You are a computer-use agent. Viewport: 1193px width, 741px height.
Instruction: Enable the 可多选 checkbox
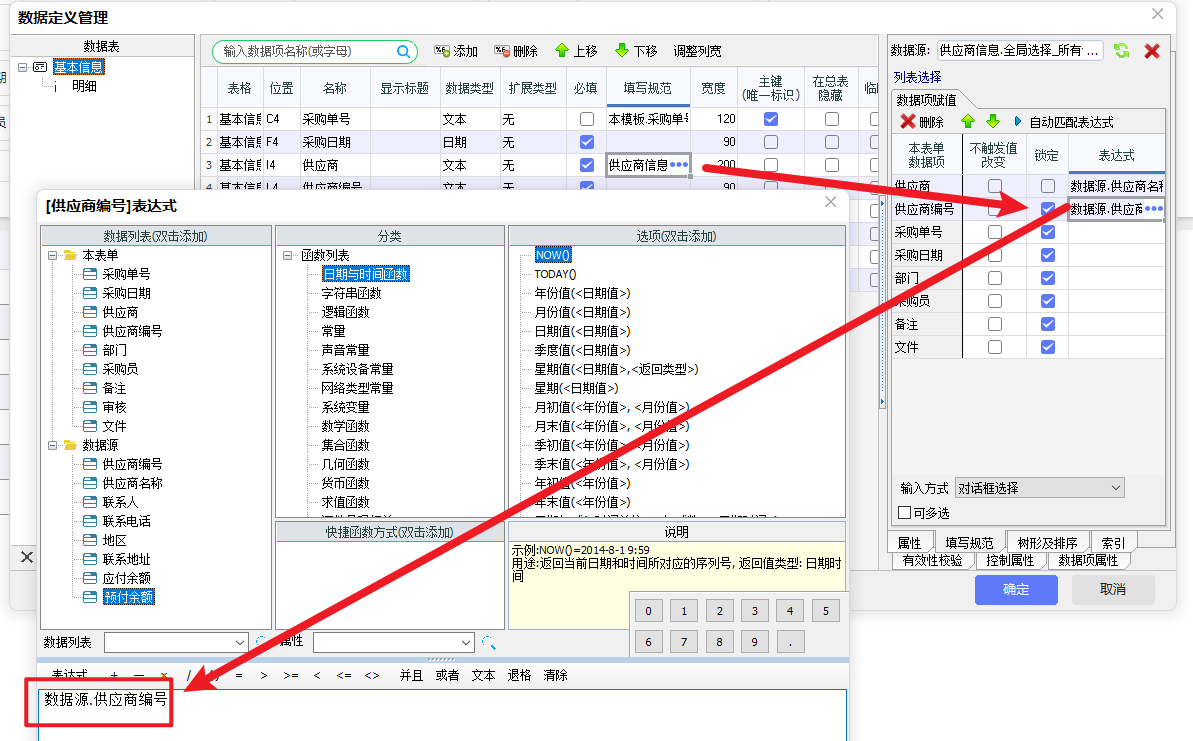(x=905, y=513)
